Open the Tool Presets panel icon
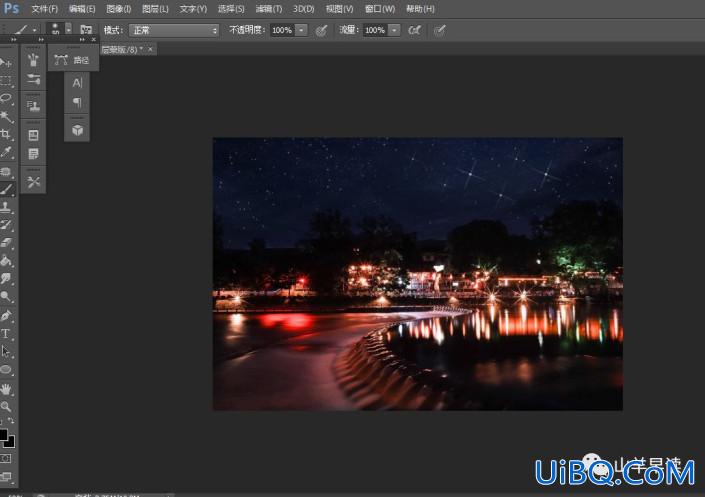705x497 pixels. tap(33, 182)
